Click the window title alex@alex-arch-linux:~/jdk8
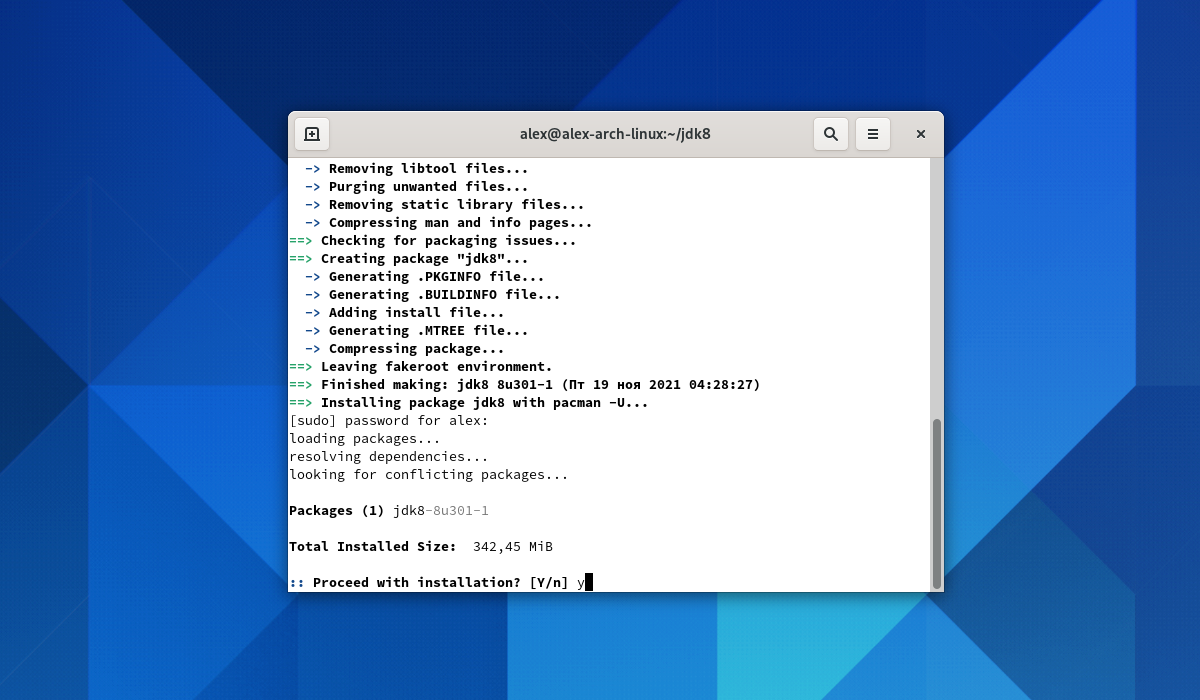Image resolution: width=1200 pixels, height=700 pixels. tap(615, 134)
